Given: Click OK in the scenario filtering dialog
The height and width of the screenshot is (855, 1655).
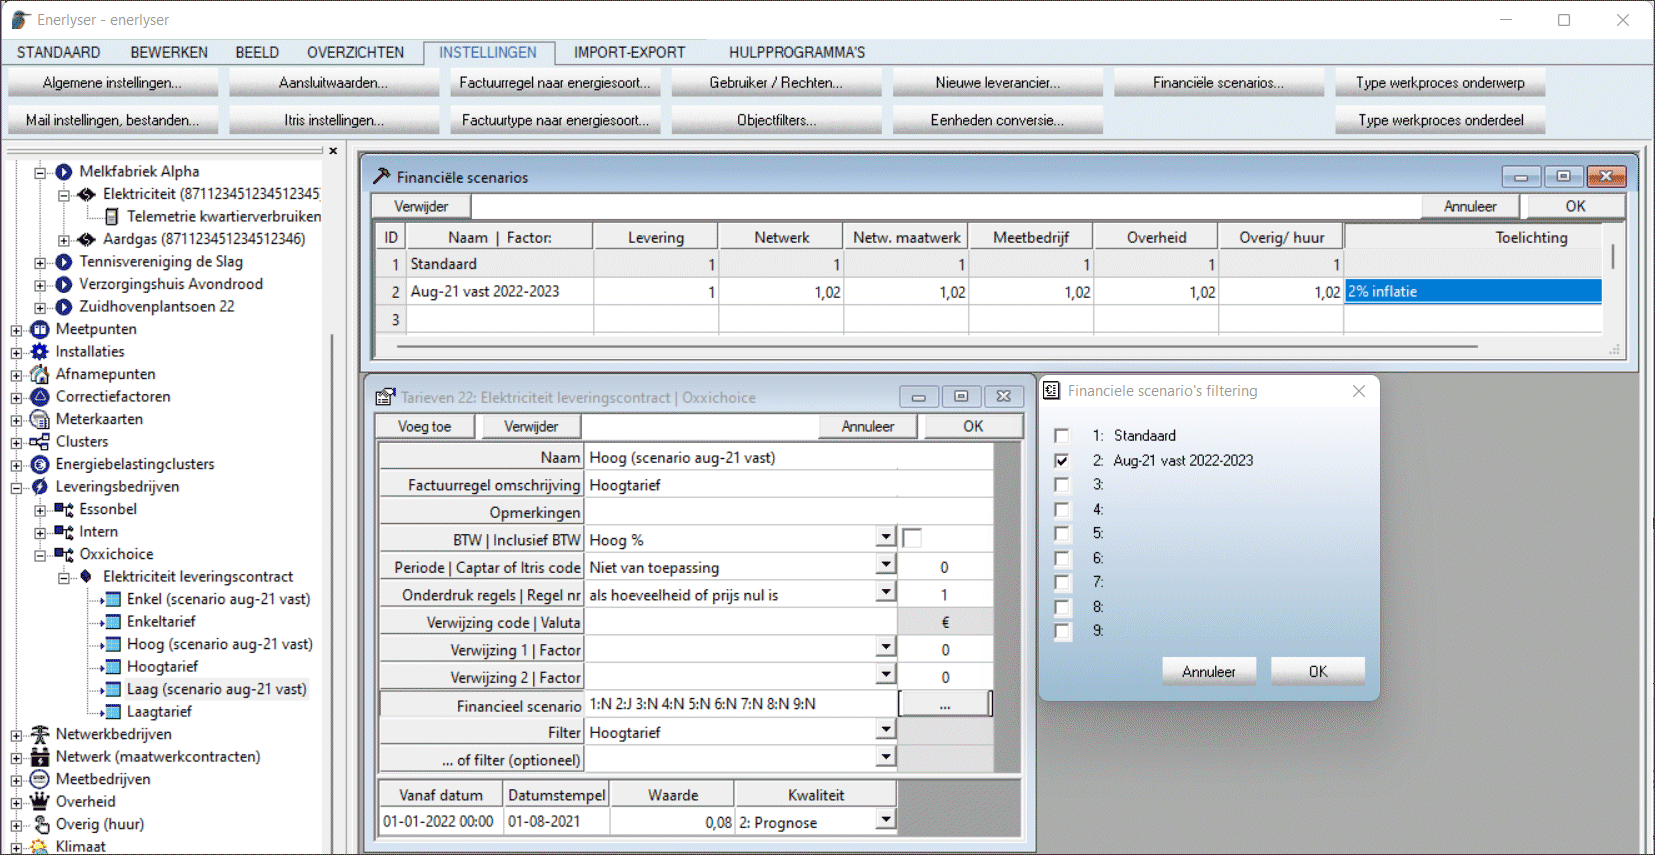Looking at the screenshot, I should point(1318,672).
